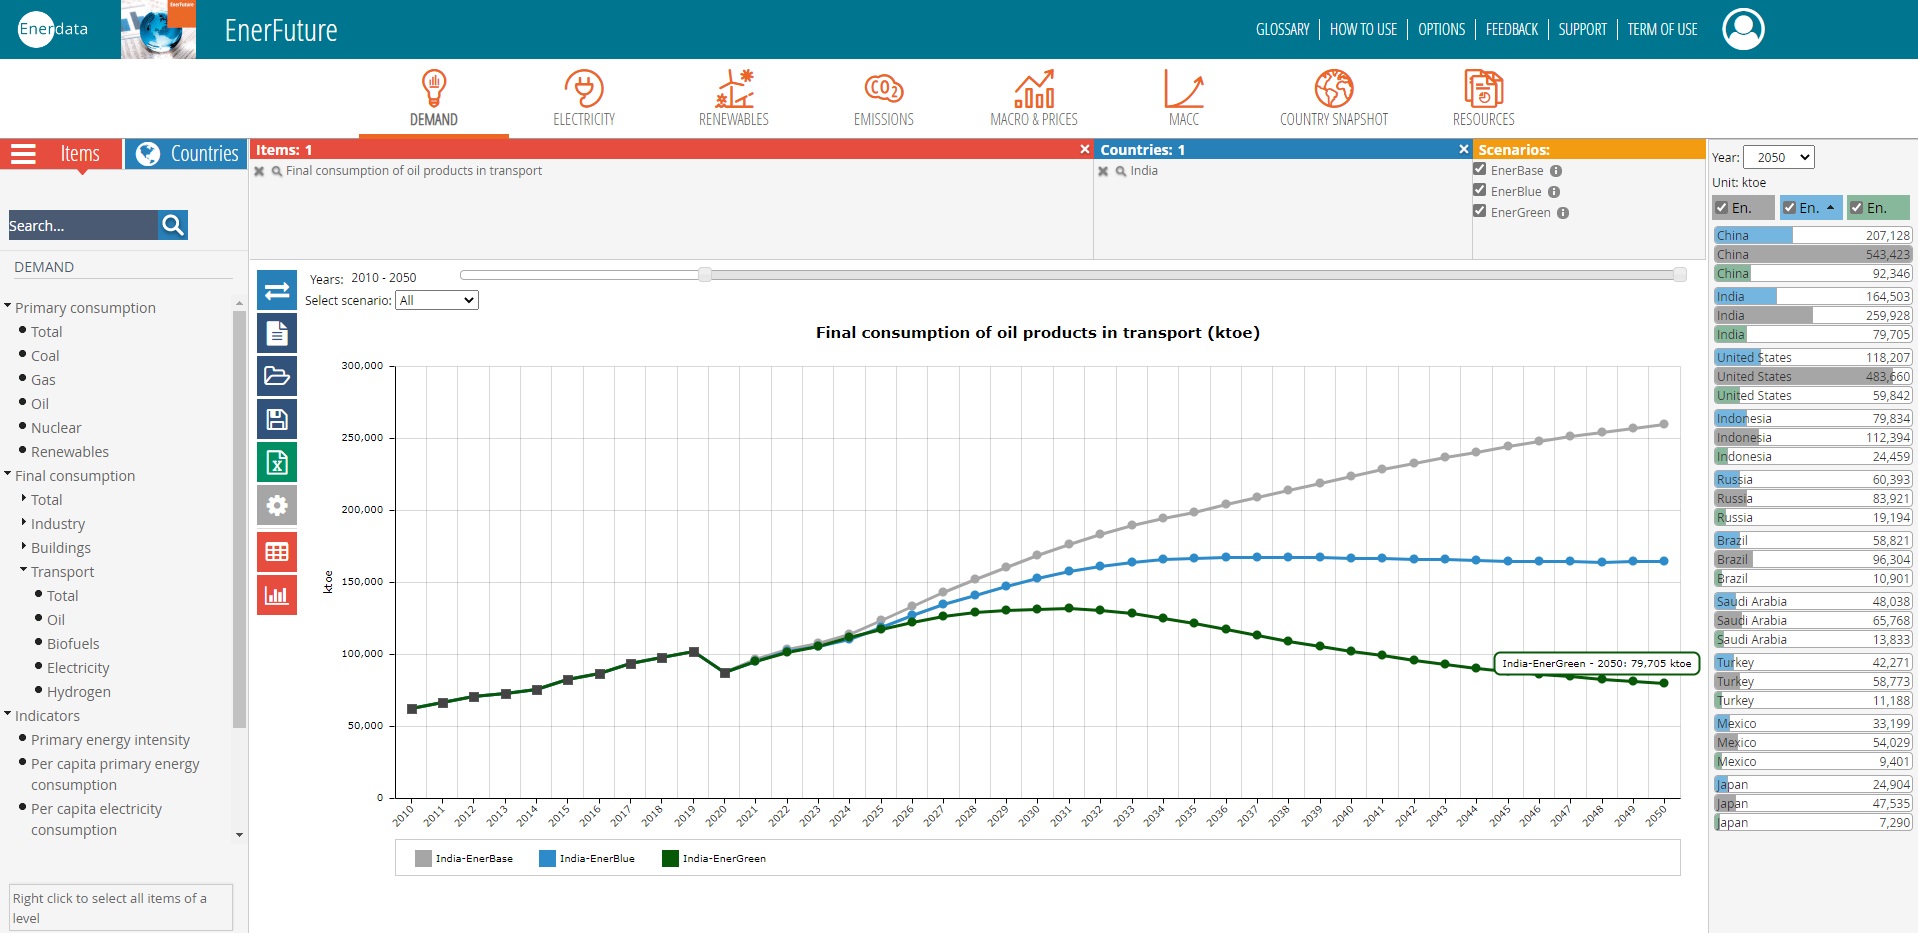The width and height of the screenshot is (1918, 933).
Task: Open the Electricity module tab
Action: (584, 98)
